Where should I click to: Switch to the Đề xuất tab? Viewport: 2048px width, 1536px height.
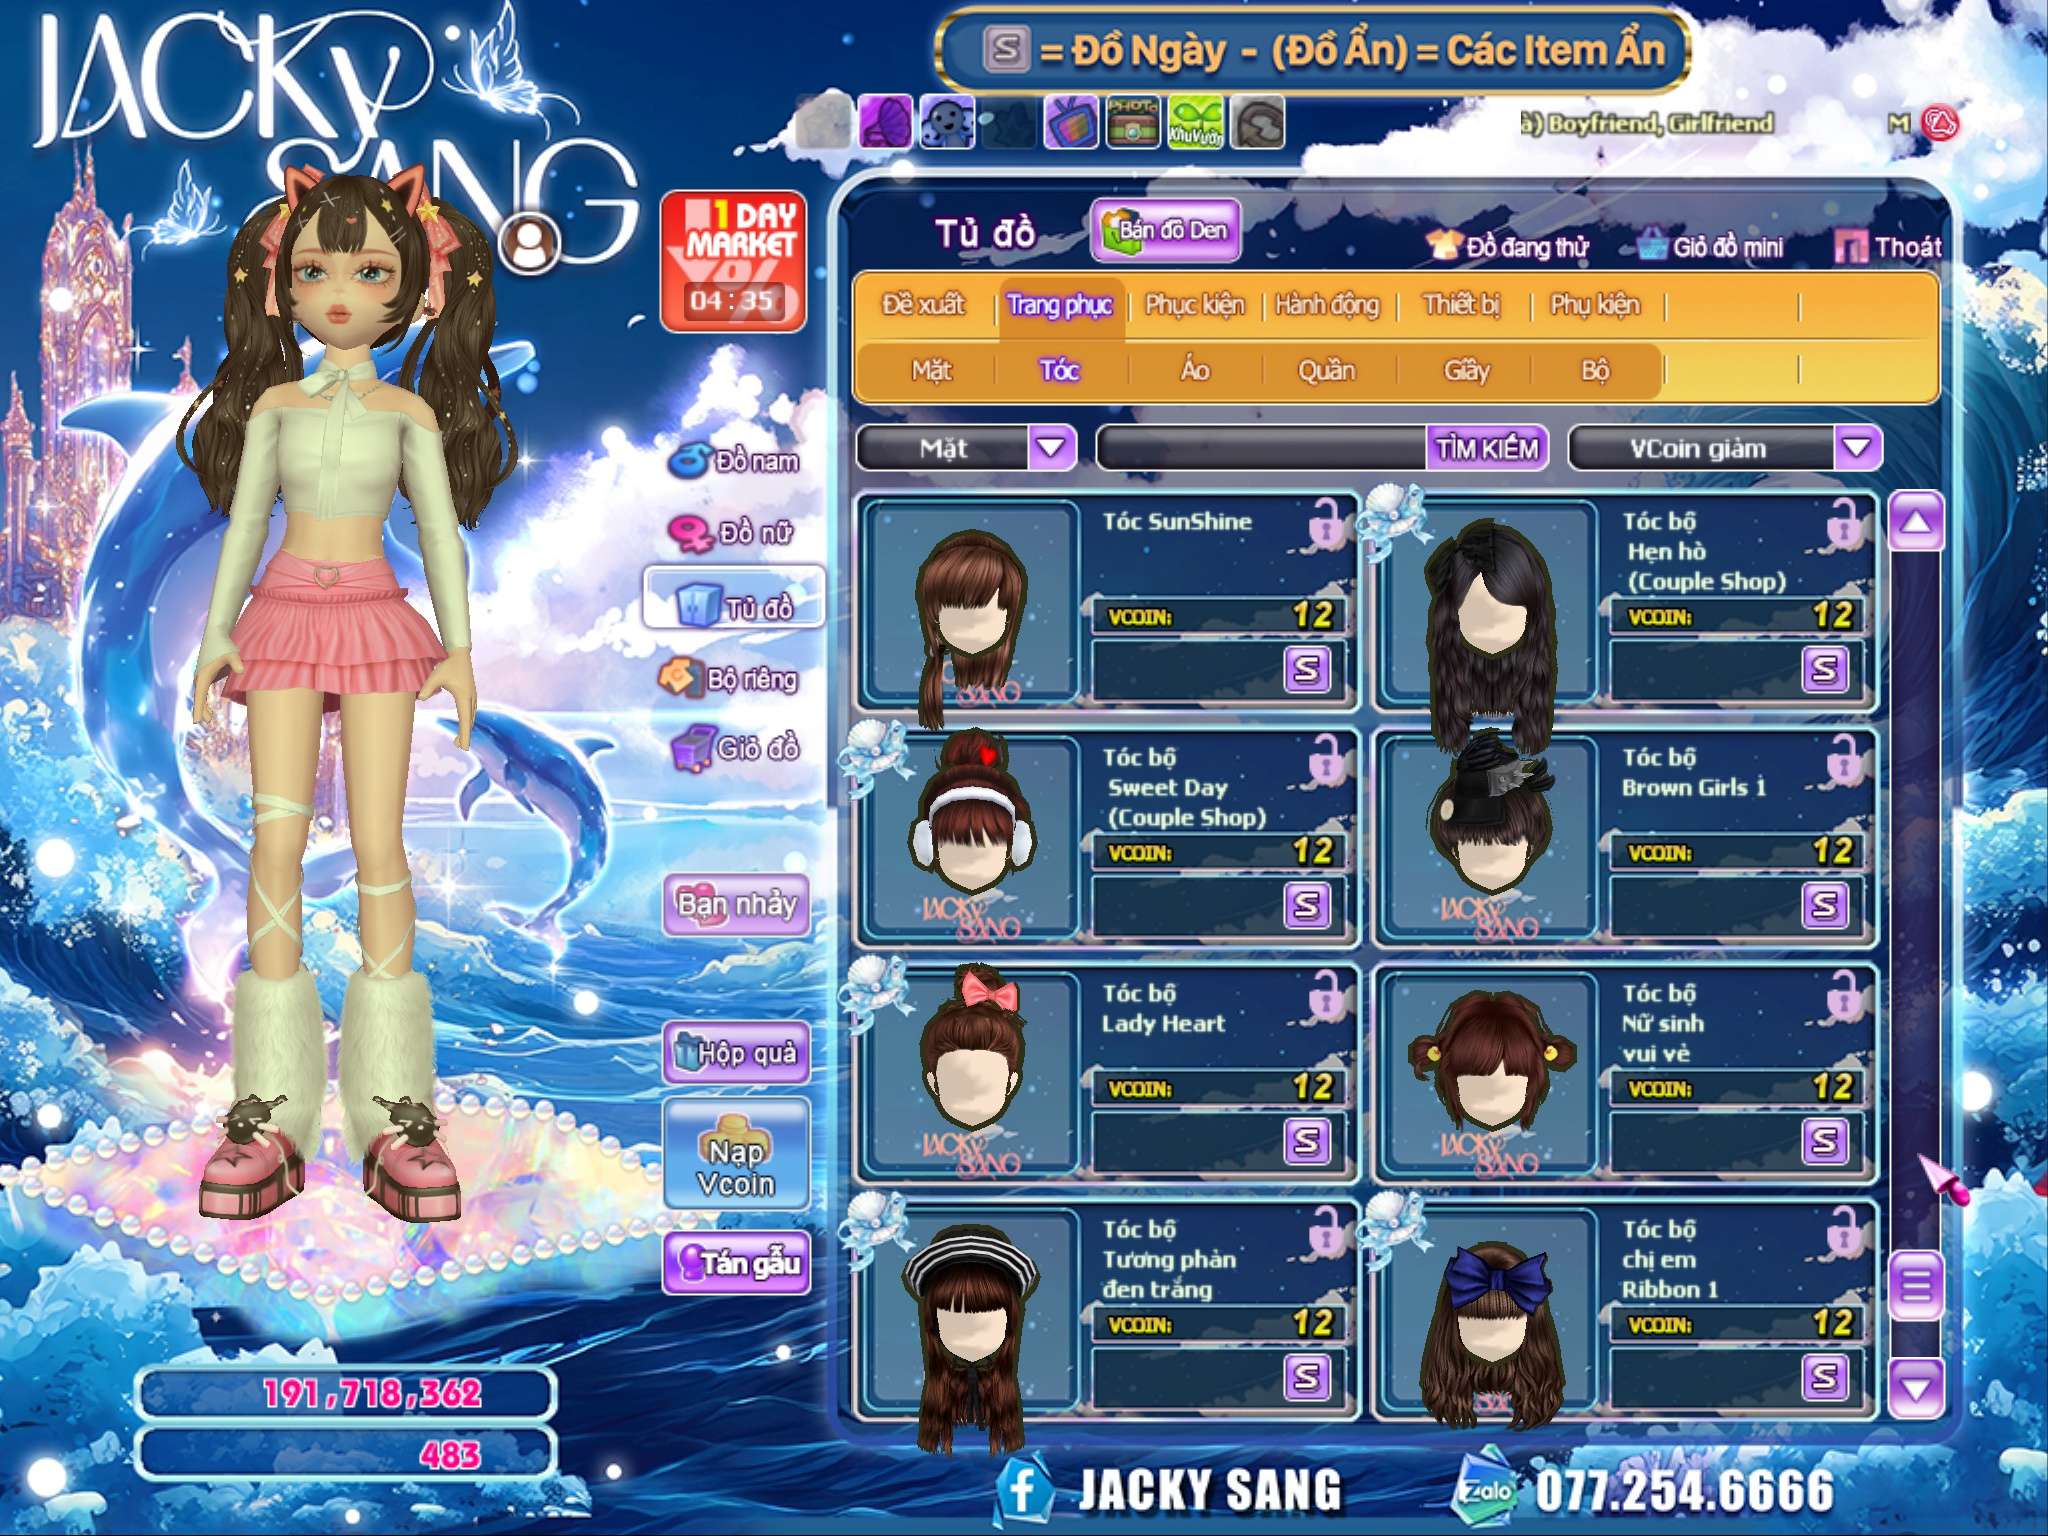pos(923,305)
